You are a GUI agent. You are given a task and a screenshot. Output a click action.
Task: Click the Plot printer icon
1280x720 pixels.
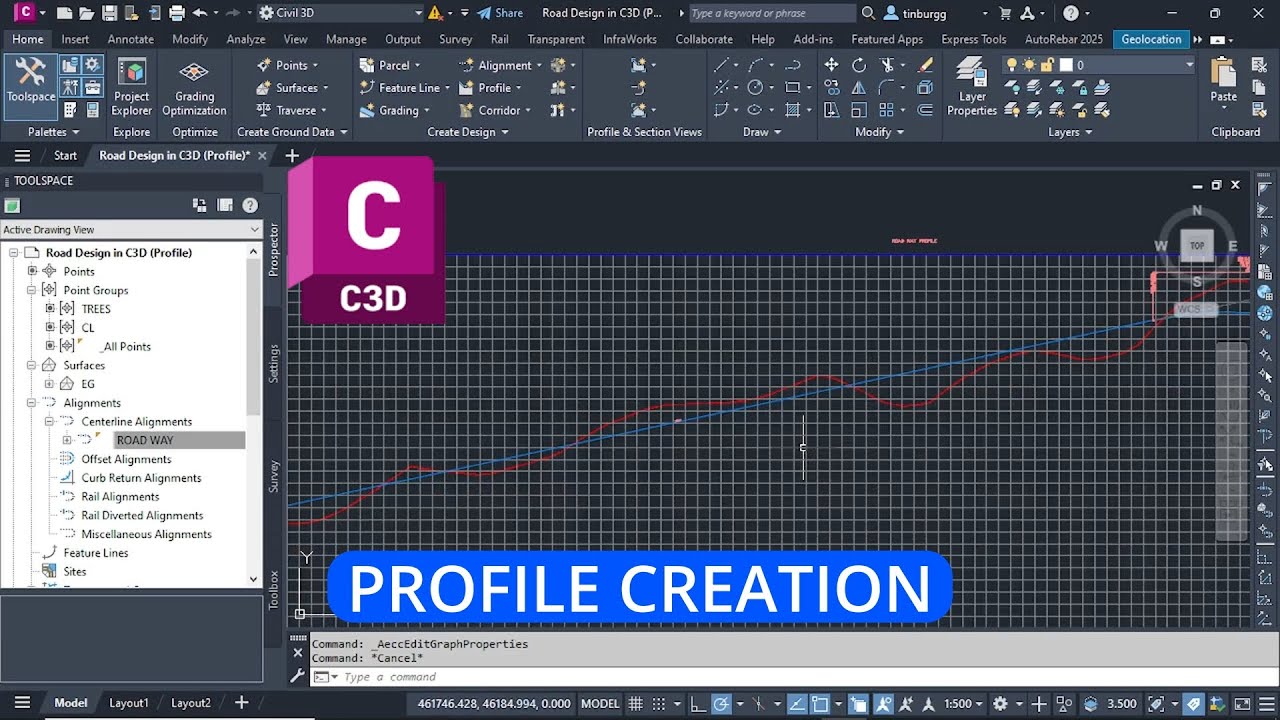(x=177, y=13)
